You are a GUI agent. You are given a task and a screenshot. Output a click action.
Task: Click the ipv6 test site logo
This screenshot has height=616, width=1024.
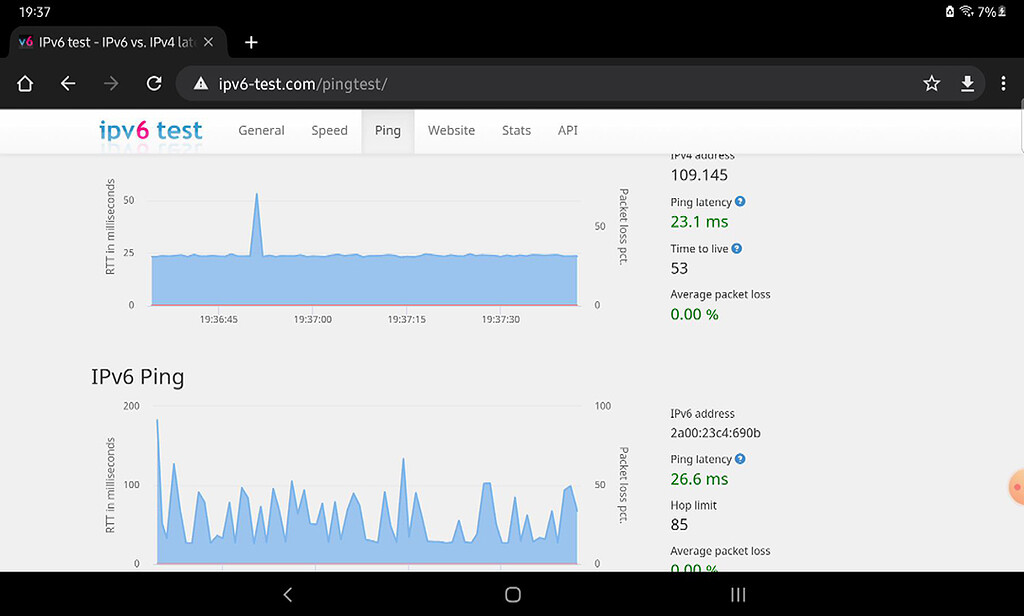[x=151, y=130]
